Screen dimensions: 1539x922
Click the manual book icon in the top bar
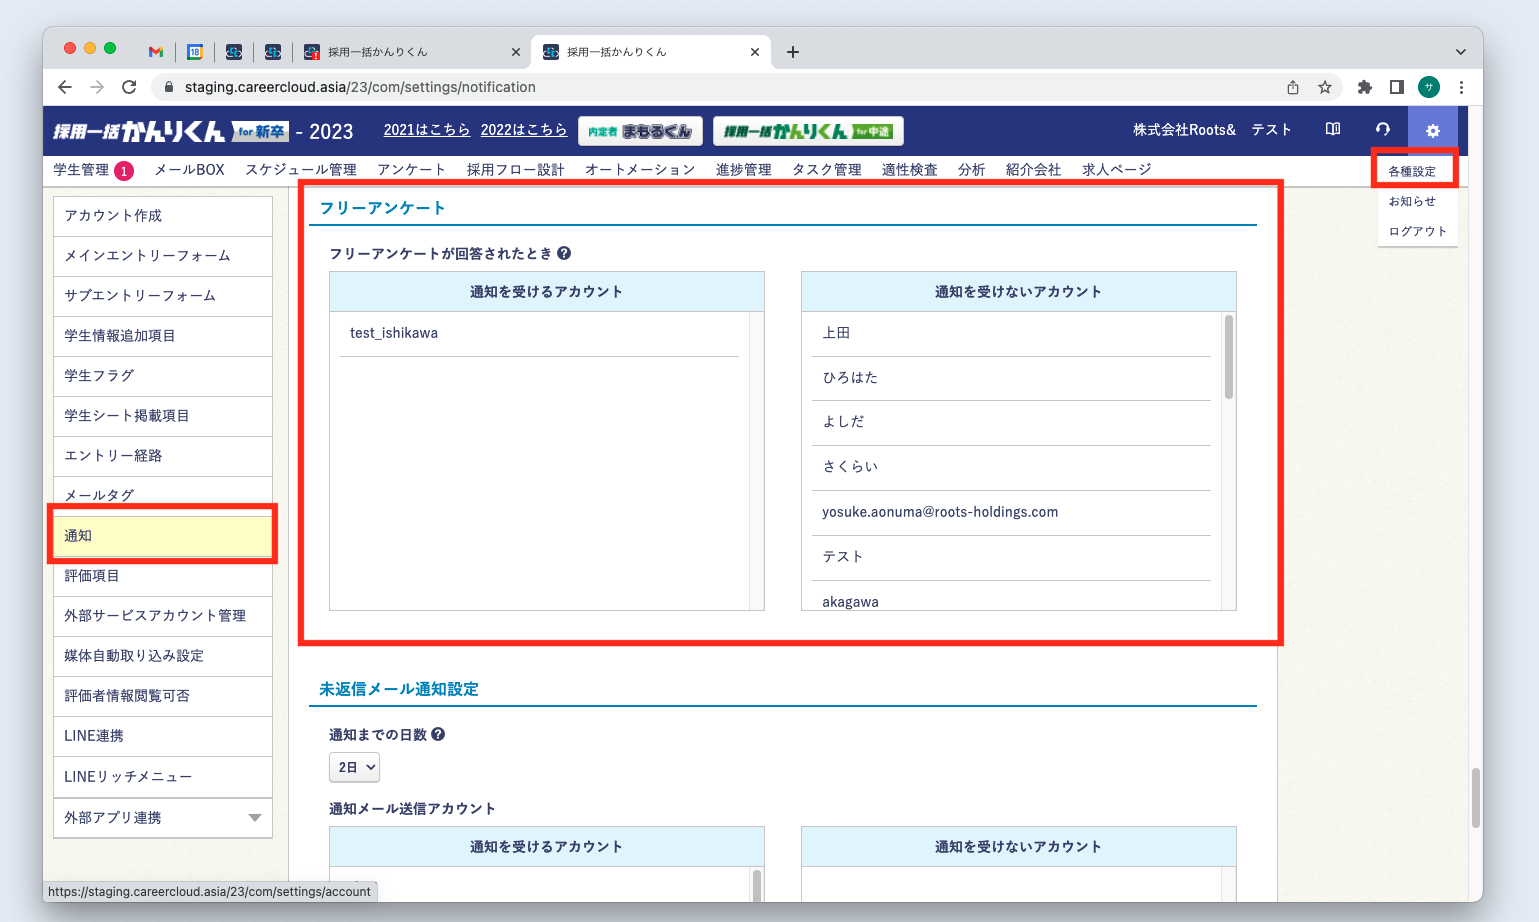tap(1331, 130)
